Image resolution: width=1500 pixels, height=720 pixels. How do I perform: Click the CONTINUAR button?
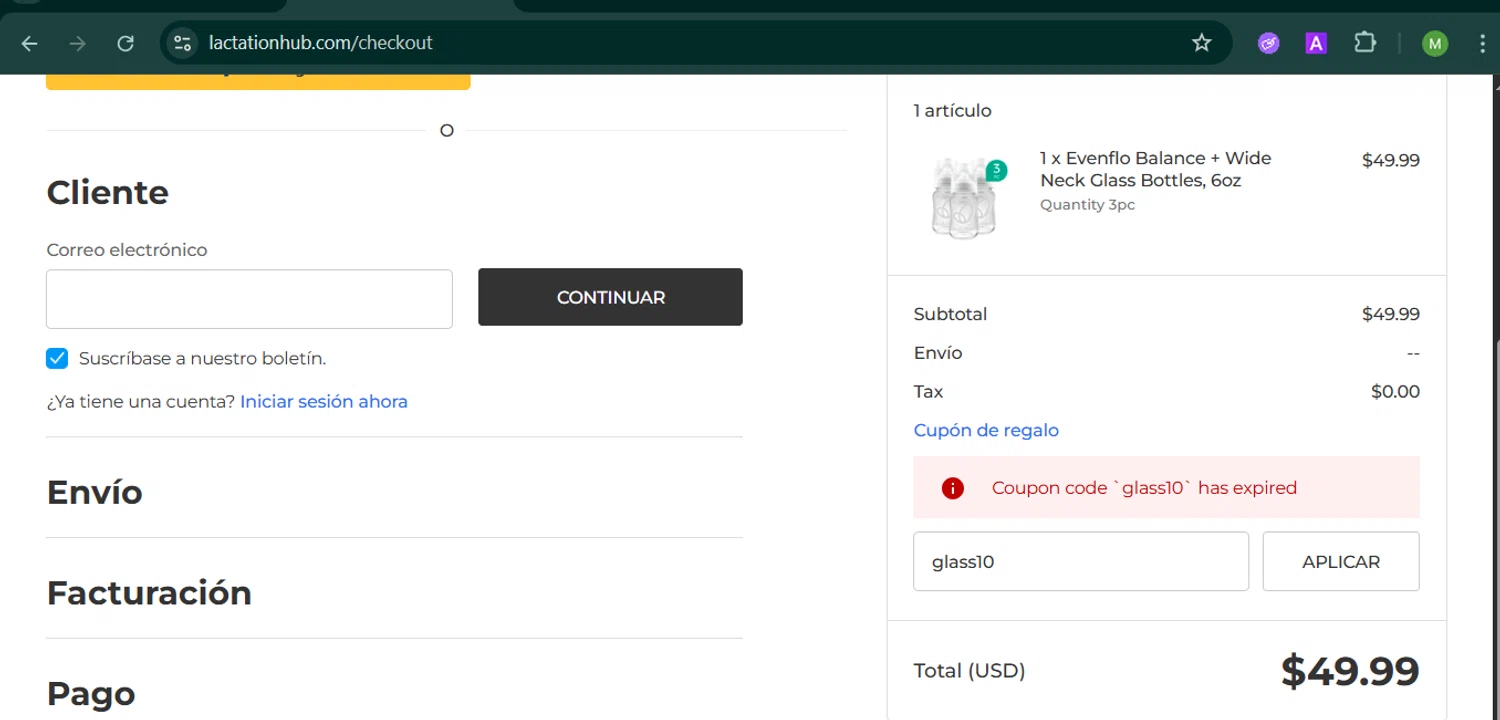pyautogui.click(x=610, y=297)
